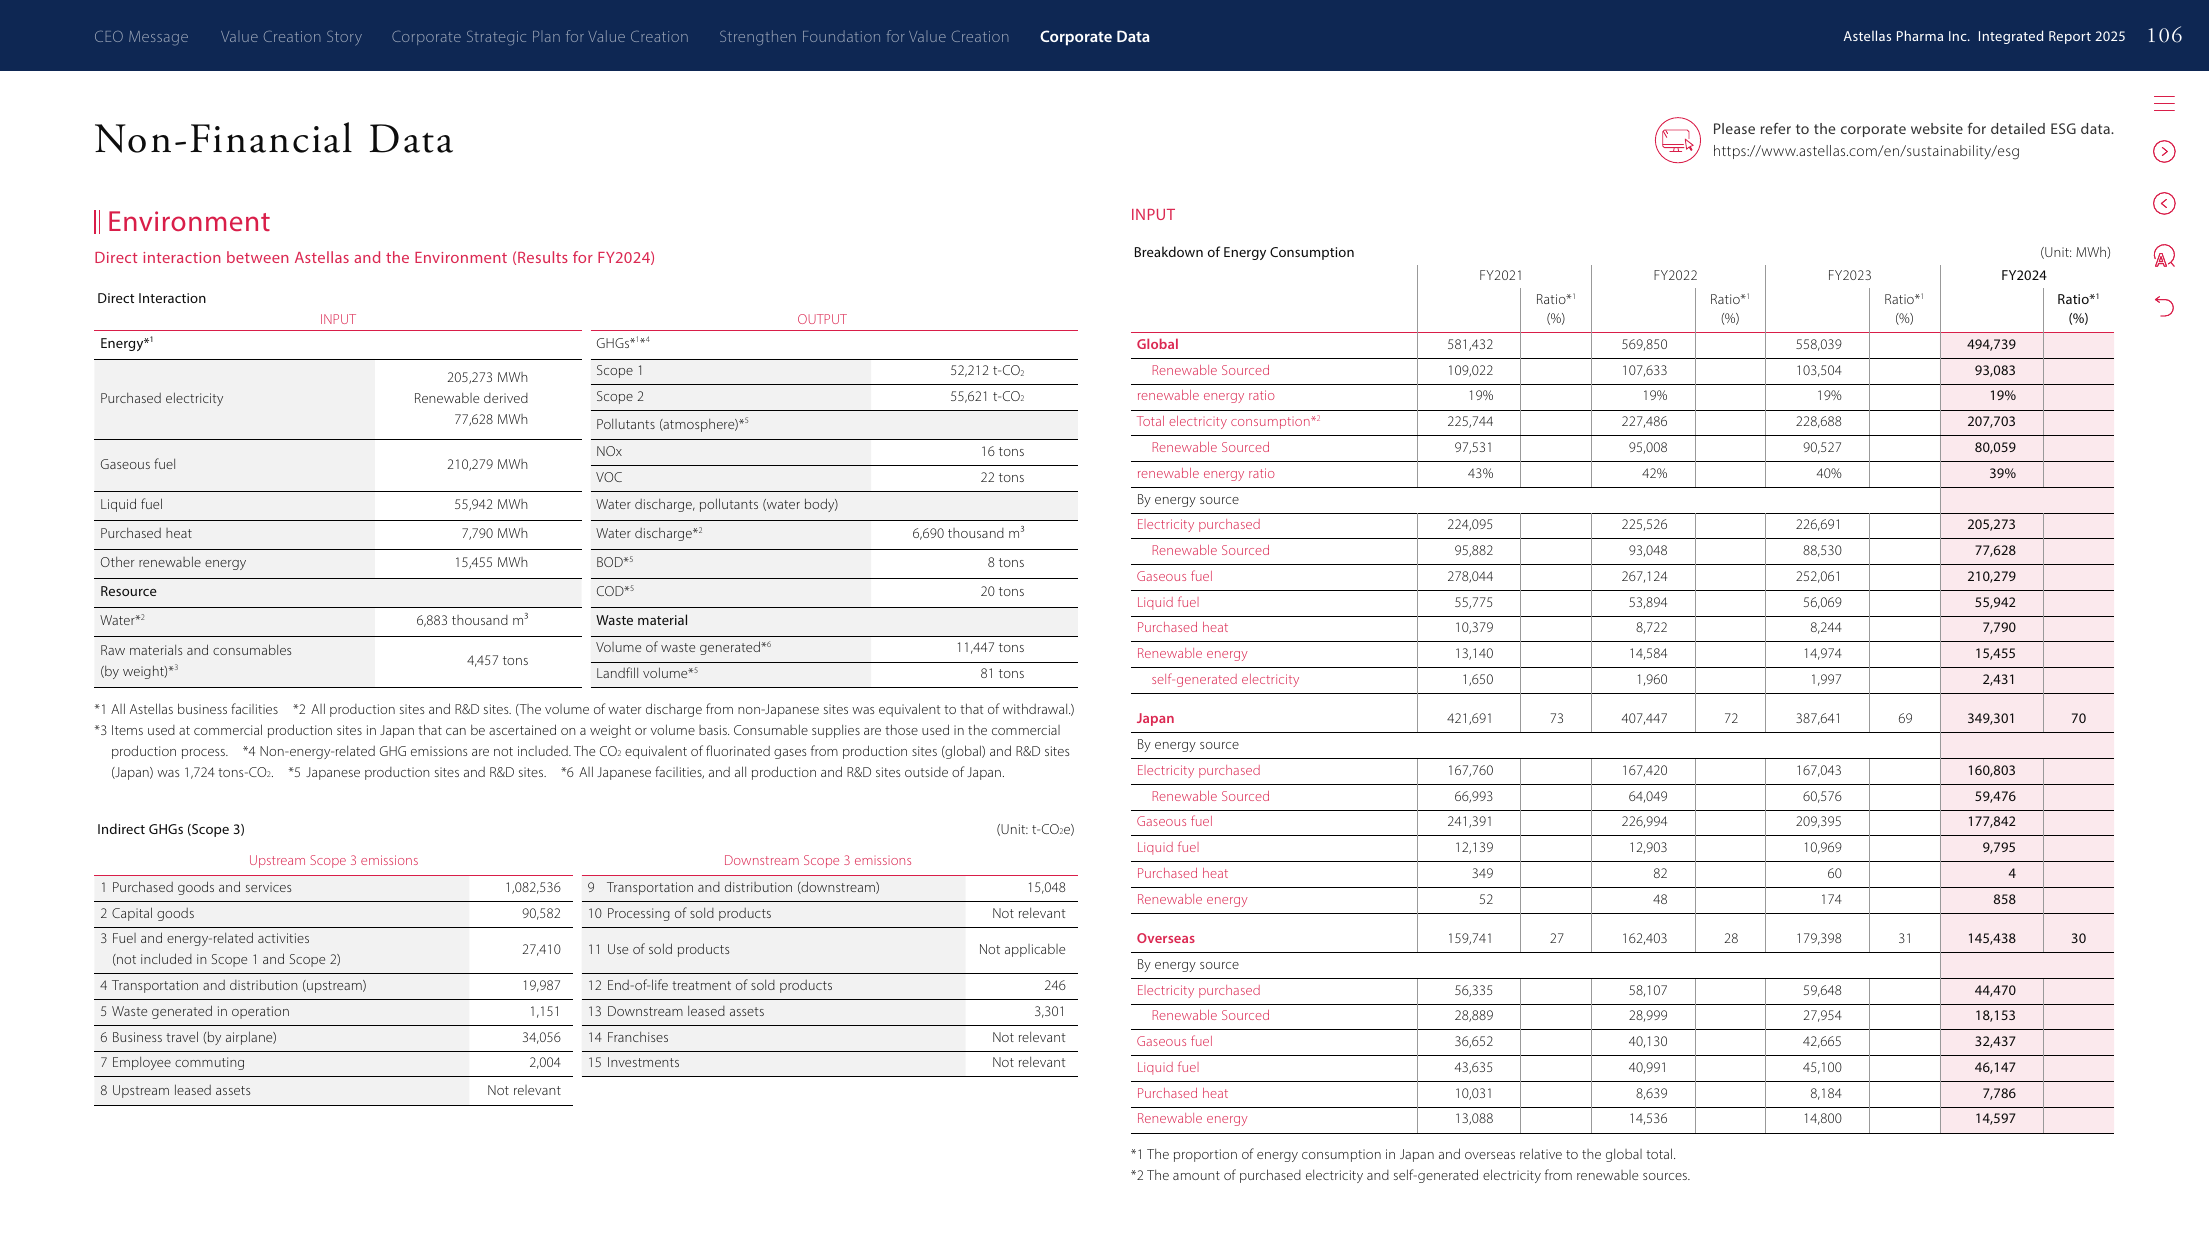Click the page number 106
Viewport: 2209px width, 1241px height.
(2164, 35)
